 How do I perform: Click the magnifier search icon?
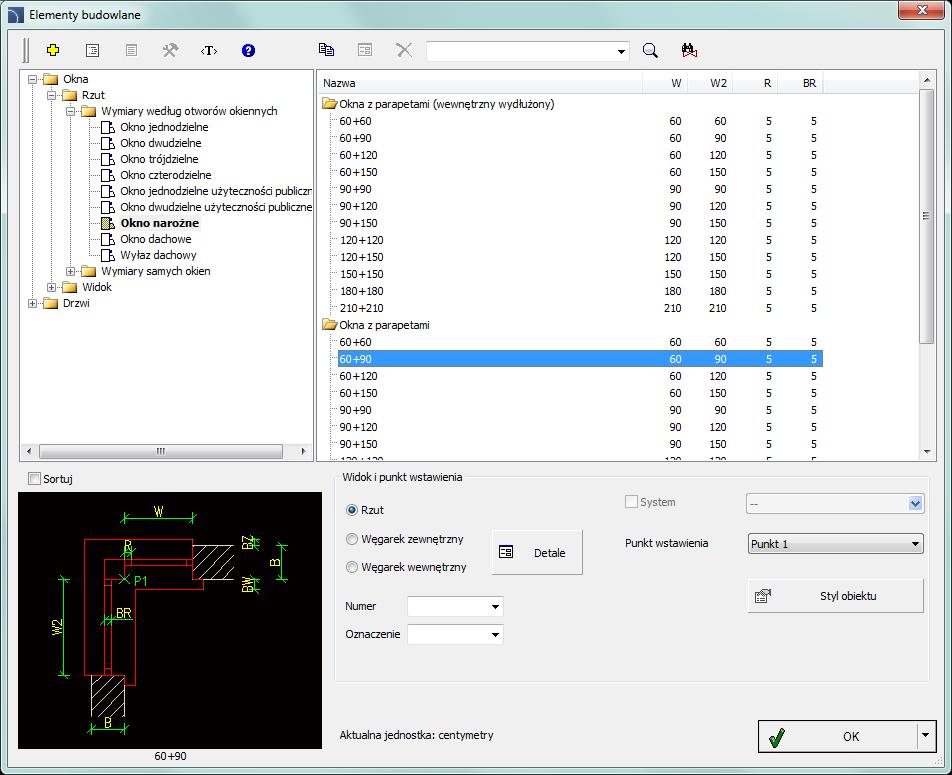tap(650, 50)
